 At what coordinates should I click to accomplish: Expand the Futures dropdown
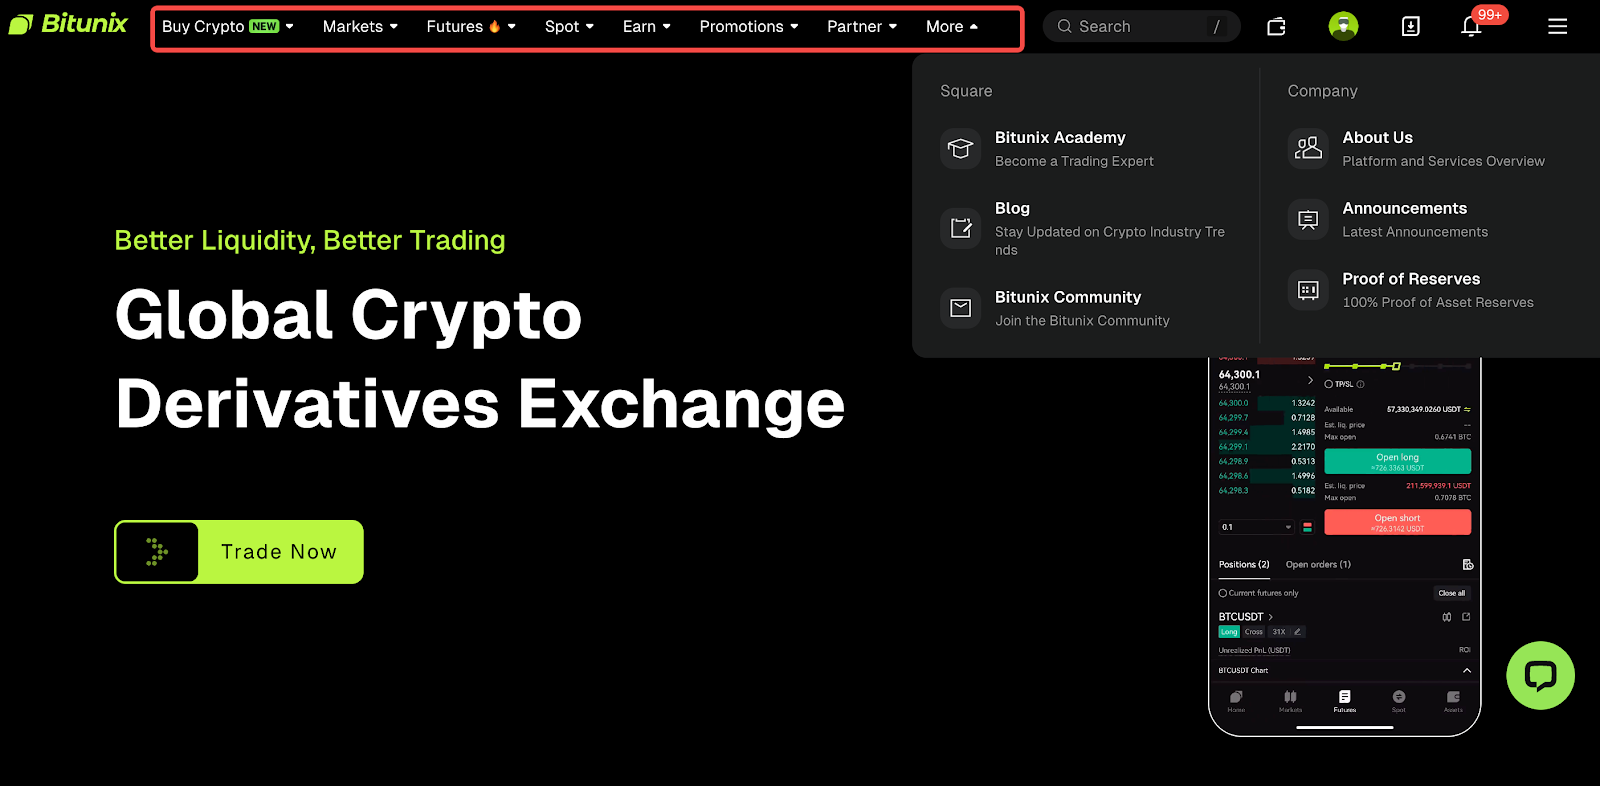[x=471, y=27]
